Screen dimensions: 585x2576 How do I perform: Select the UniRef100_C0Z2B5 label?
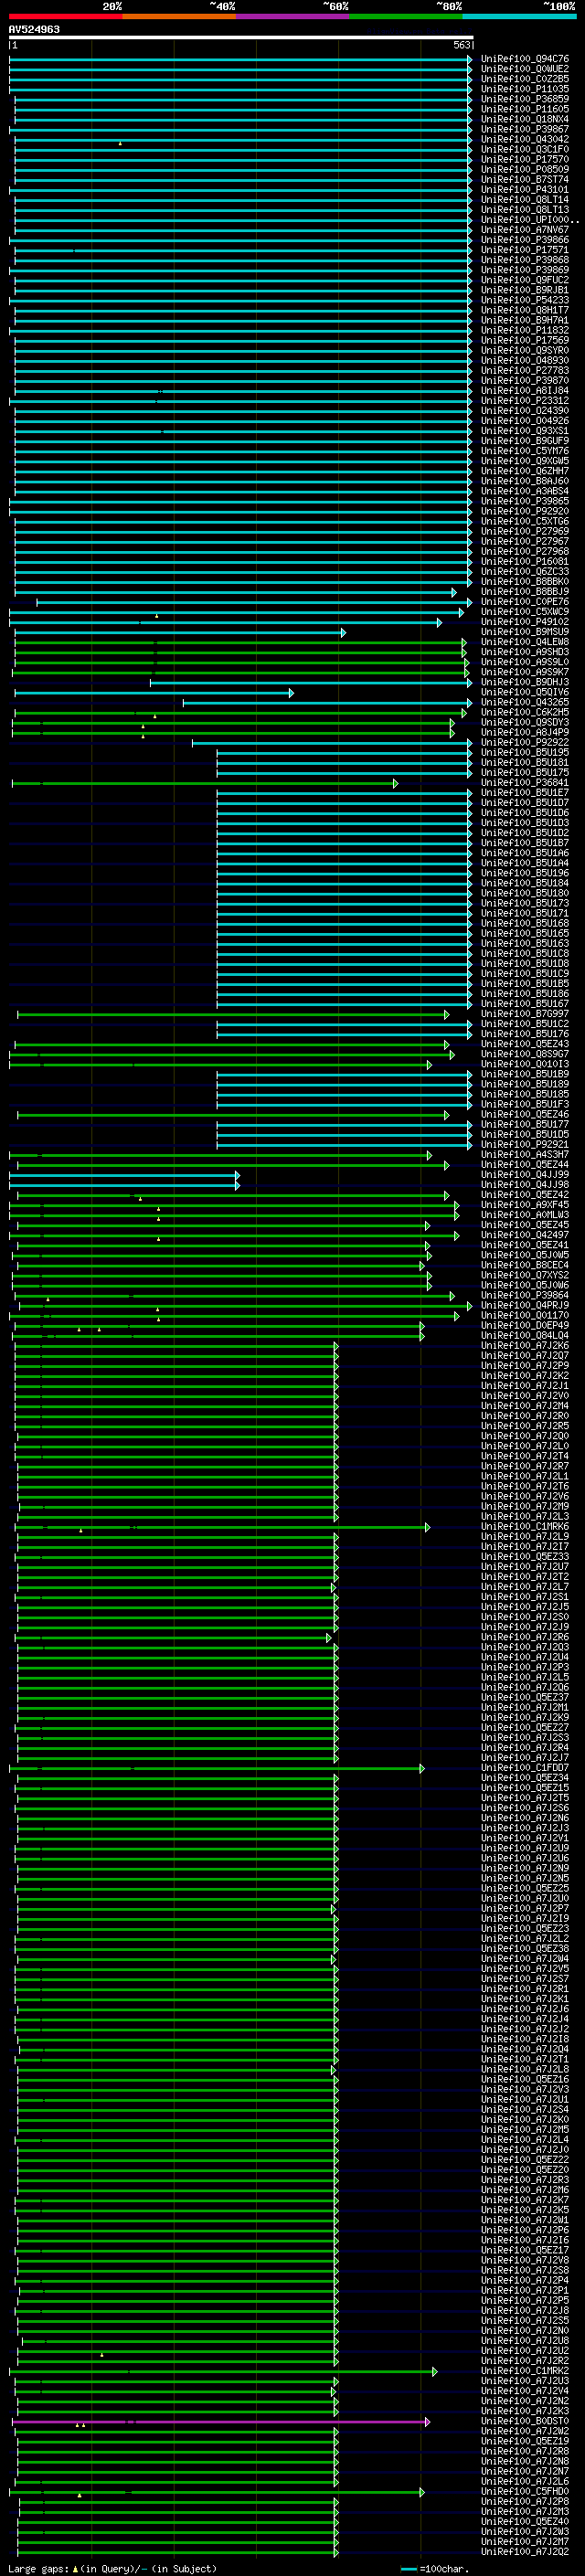click(x=525, y=79)
